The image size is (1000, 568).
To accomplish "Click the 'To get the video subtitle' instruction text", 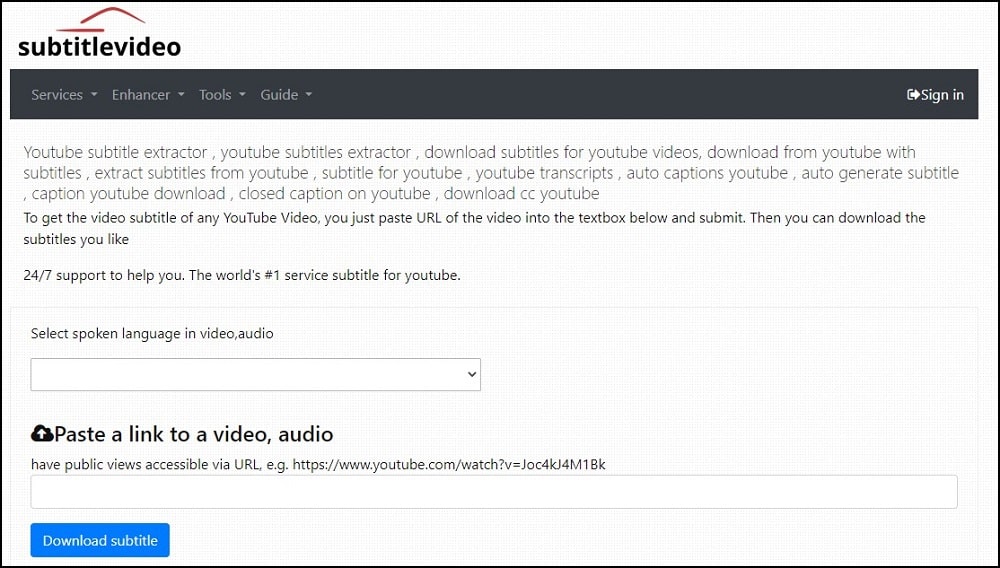I will coord(474,228).
